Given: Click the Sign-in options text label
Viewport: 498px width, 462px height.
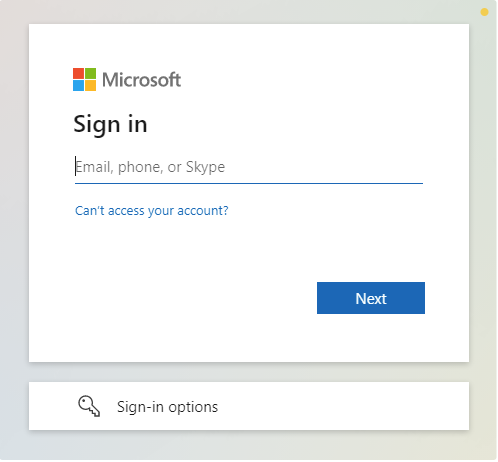Looking at the screenshot, I should coord(167,407).
